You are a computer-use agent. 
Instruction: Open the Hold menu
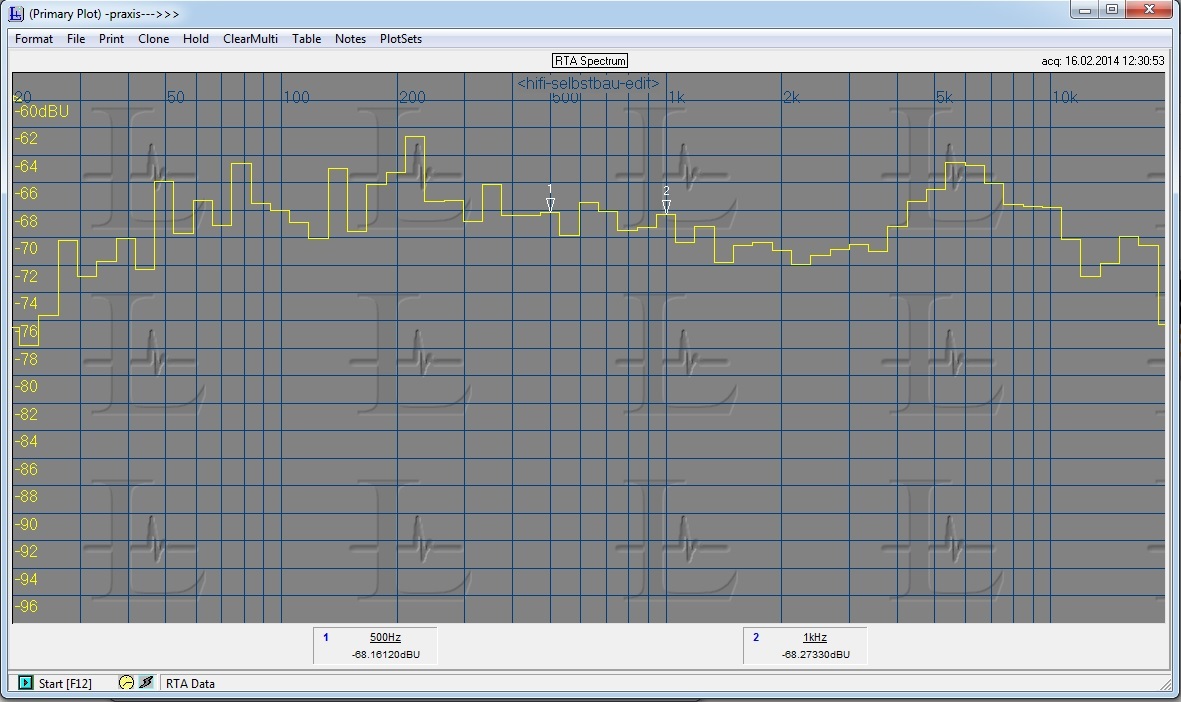pyautogui.click(x=196, y=39)
